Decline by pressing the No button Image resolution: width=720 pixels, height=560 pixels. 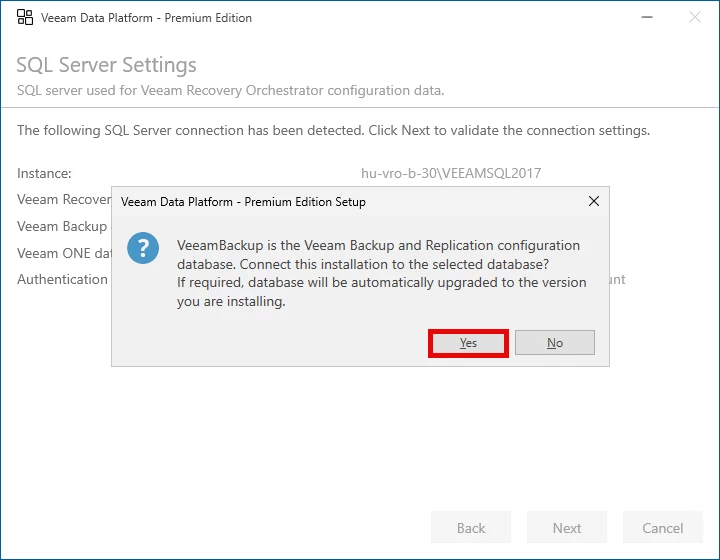555,343
